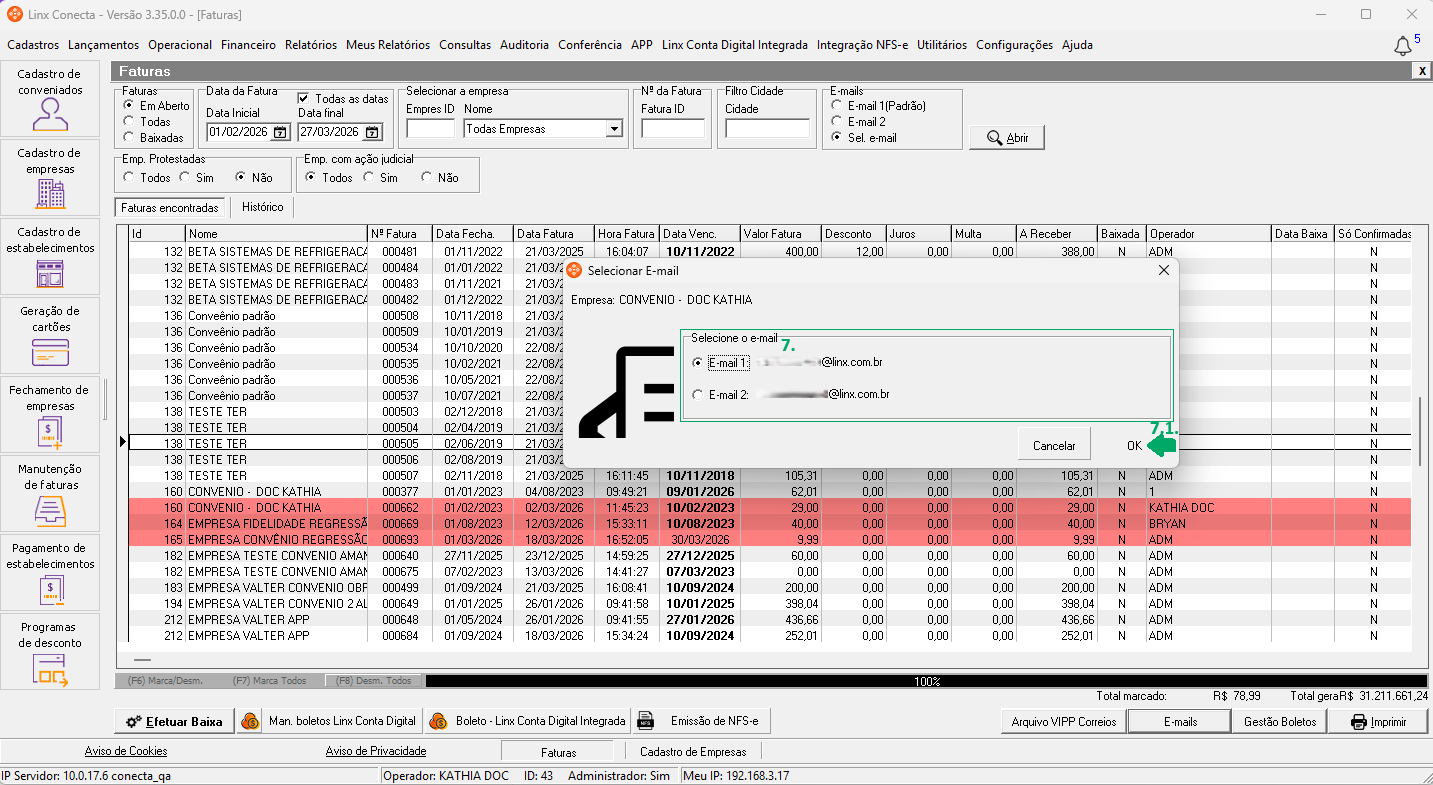Open the Financeiro menu
Screen dimensions: 1433x785
click(x=248, y=45)
